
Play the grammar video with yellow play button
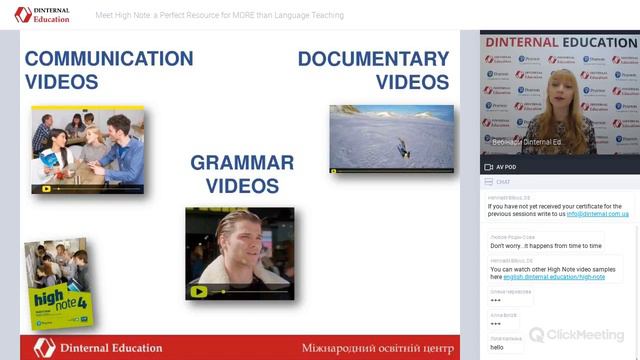click(x=199, y=291)
